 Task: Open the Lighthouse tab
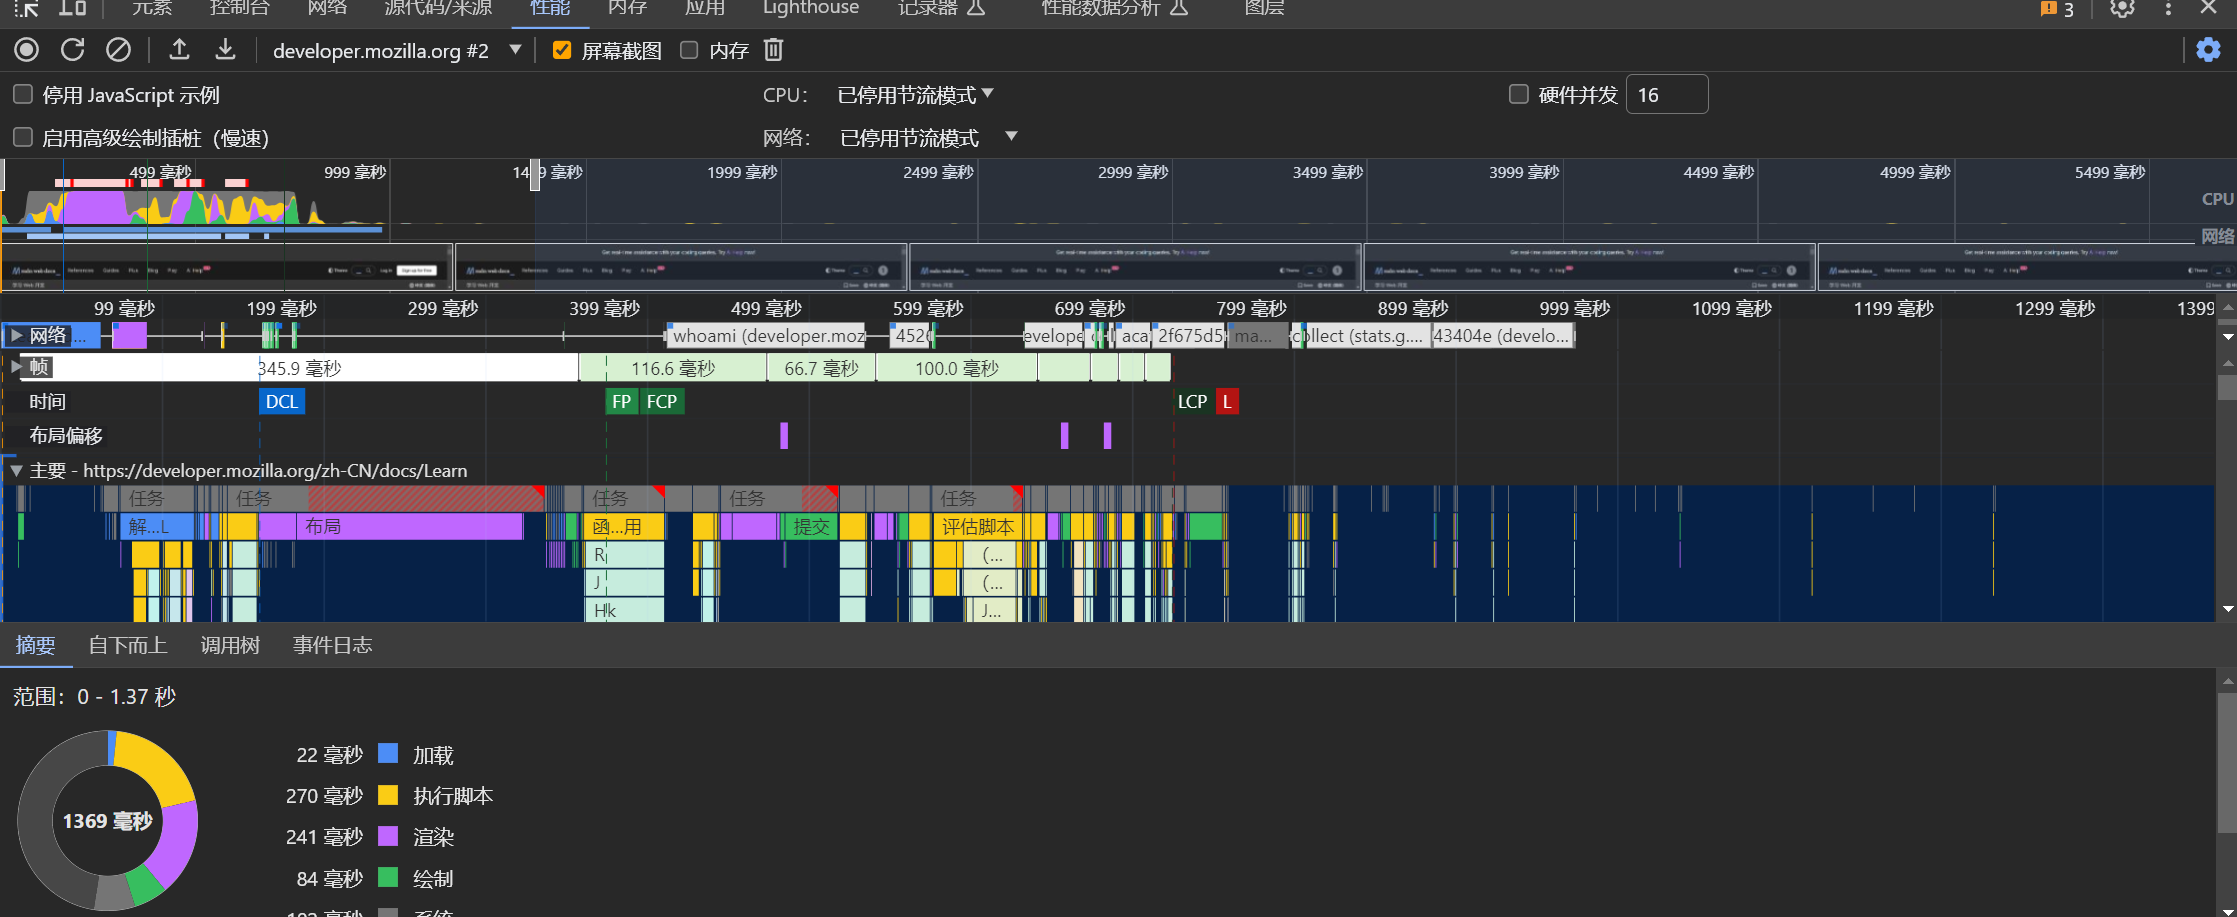tap(811, 8)
